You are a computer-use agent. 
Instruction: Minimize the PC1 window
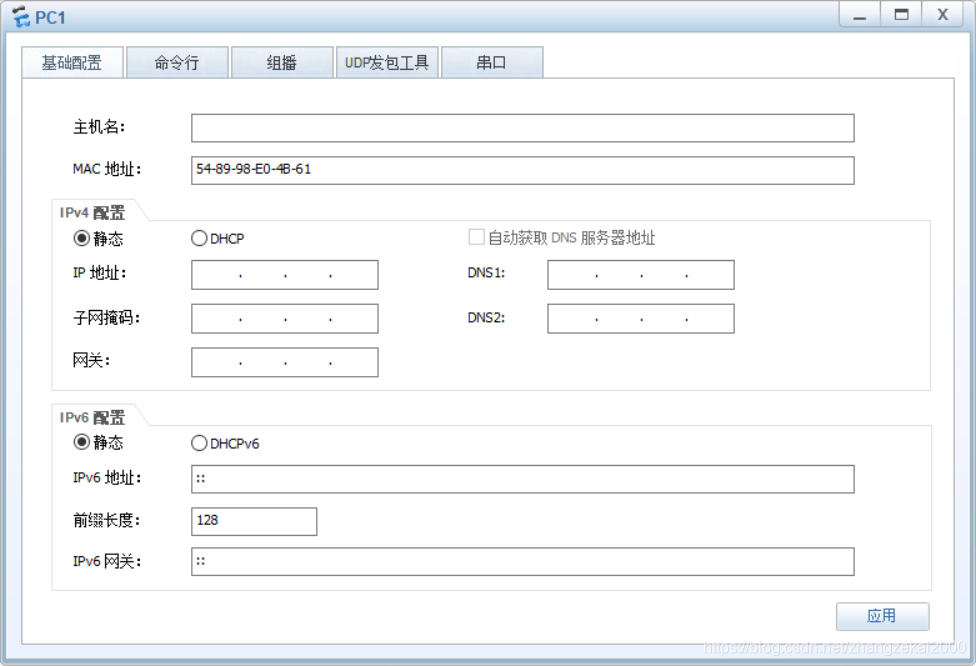point(860,15)
